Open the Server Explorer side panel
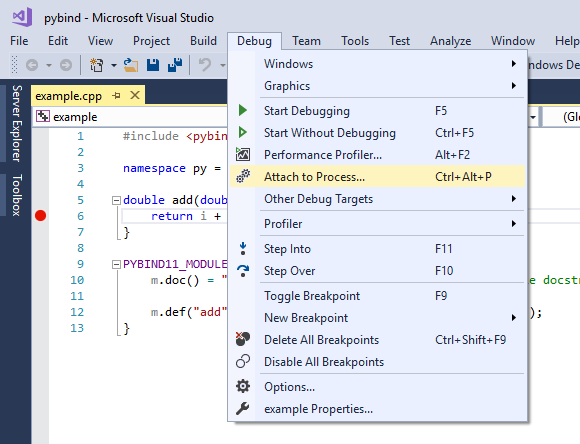The image size is (580, 444). pos(17,123)
